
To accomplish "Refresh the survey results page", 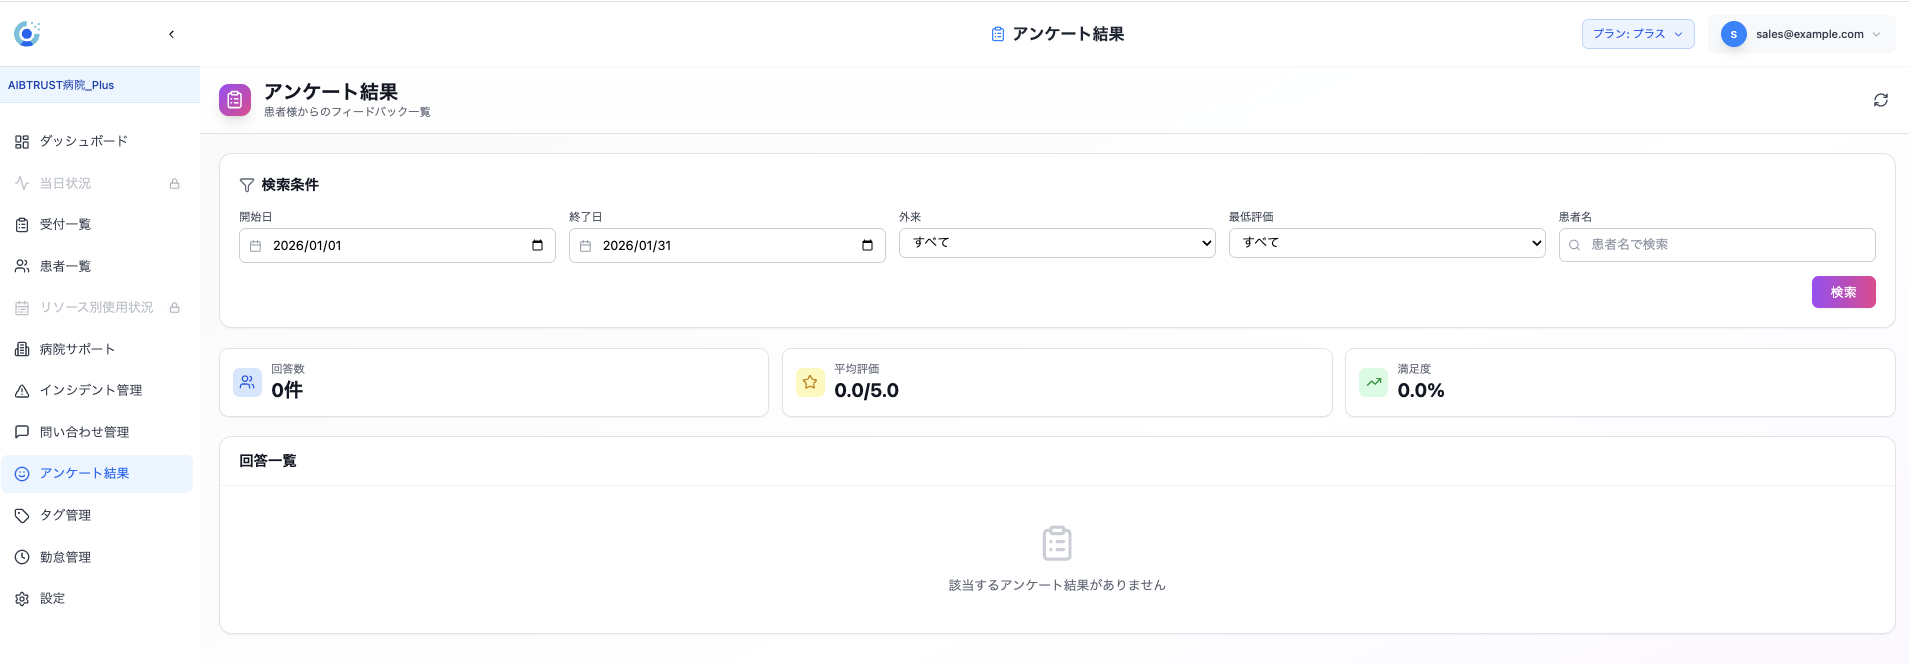I will pyautogui.click(x=1881, y=100).
